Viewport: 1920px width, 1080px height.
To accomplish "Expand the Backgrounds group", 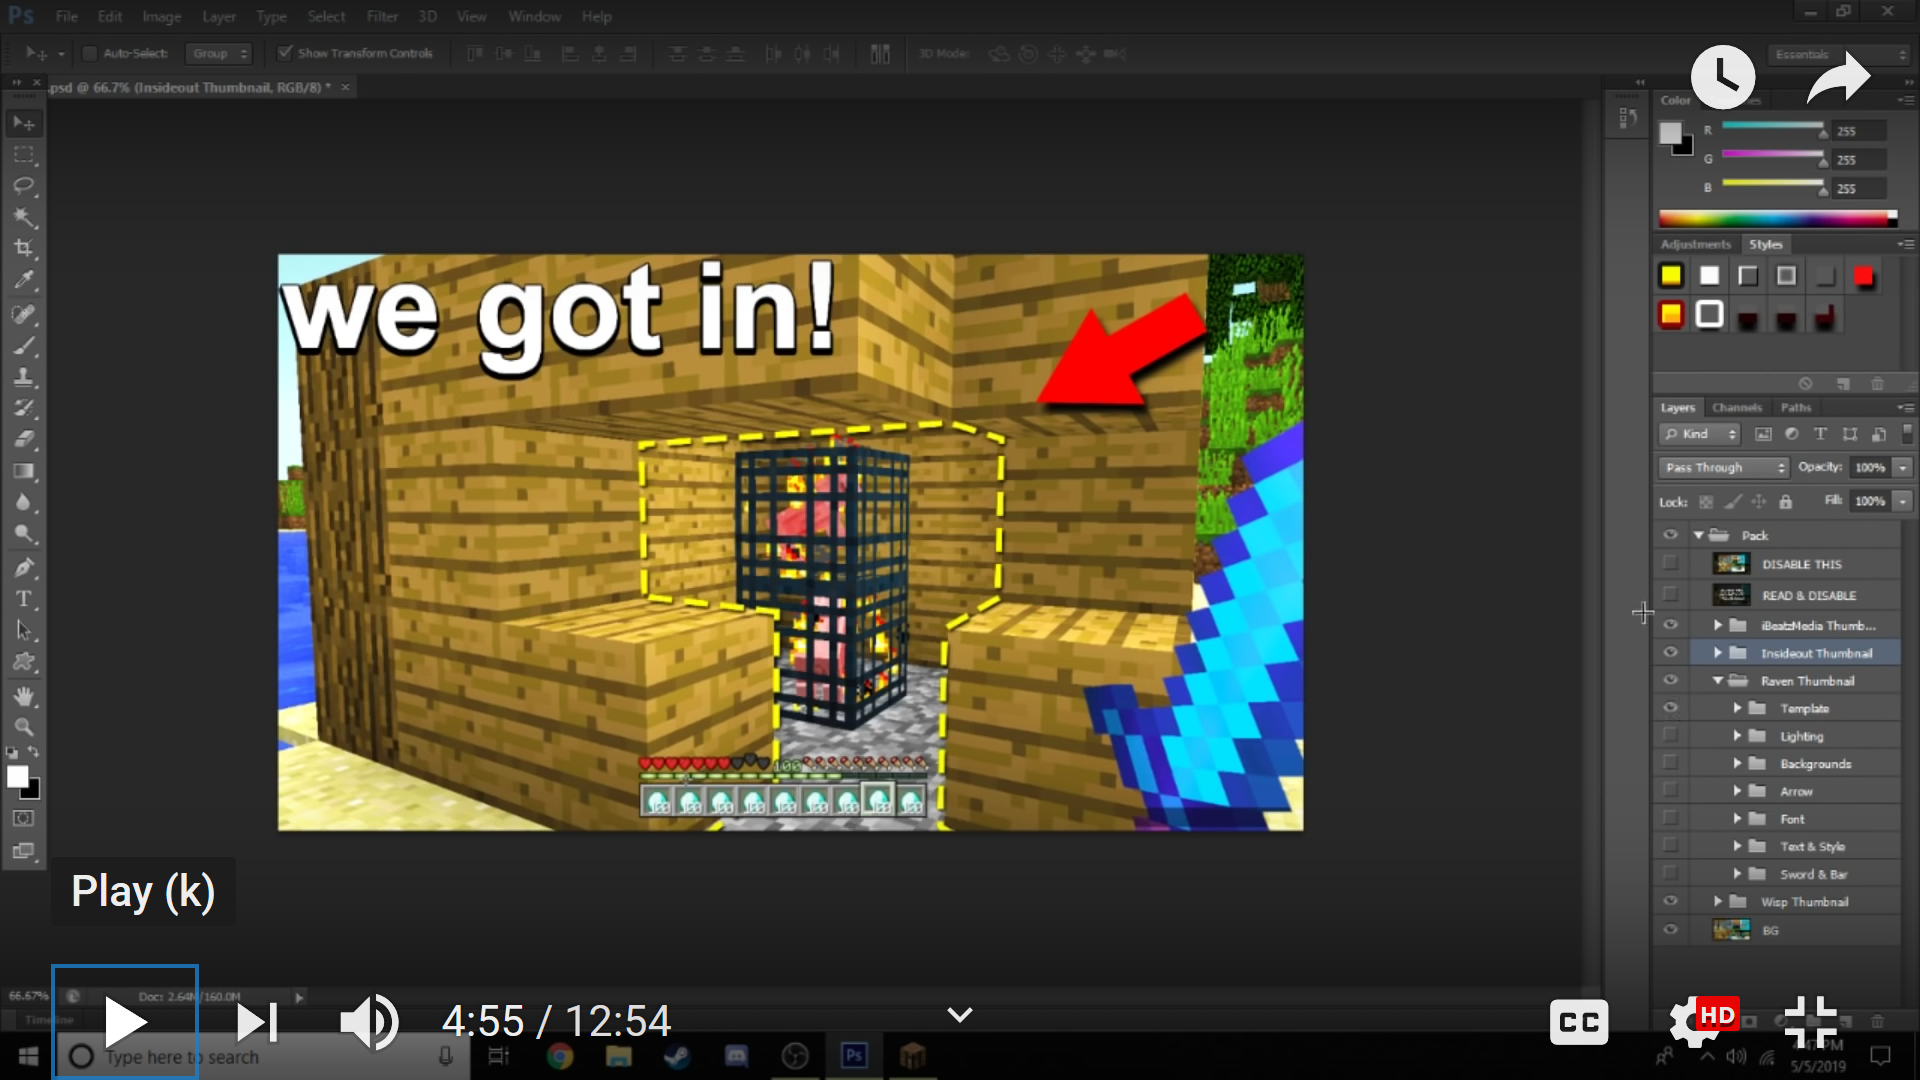I will click(x=1737, y=764).
